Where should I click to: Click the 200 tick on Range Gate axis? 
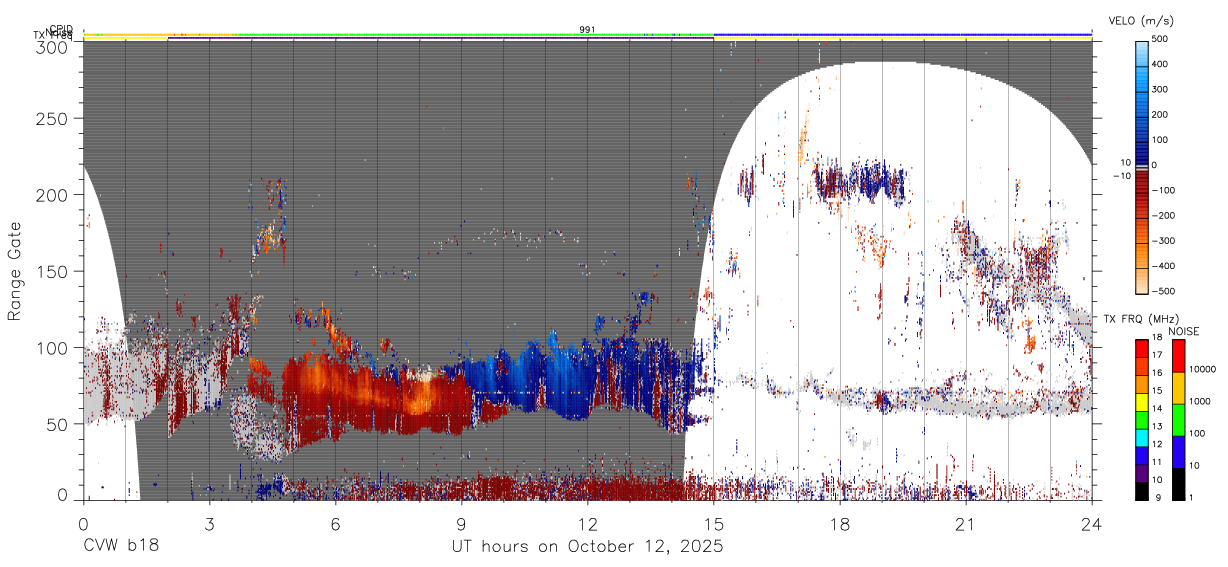click(52, 195)
